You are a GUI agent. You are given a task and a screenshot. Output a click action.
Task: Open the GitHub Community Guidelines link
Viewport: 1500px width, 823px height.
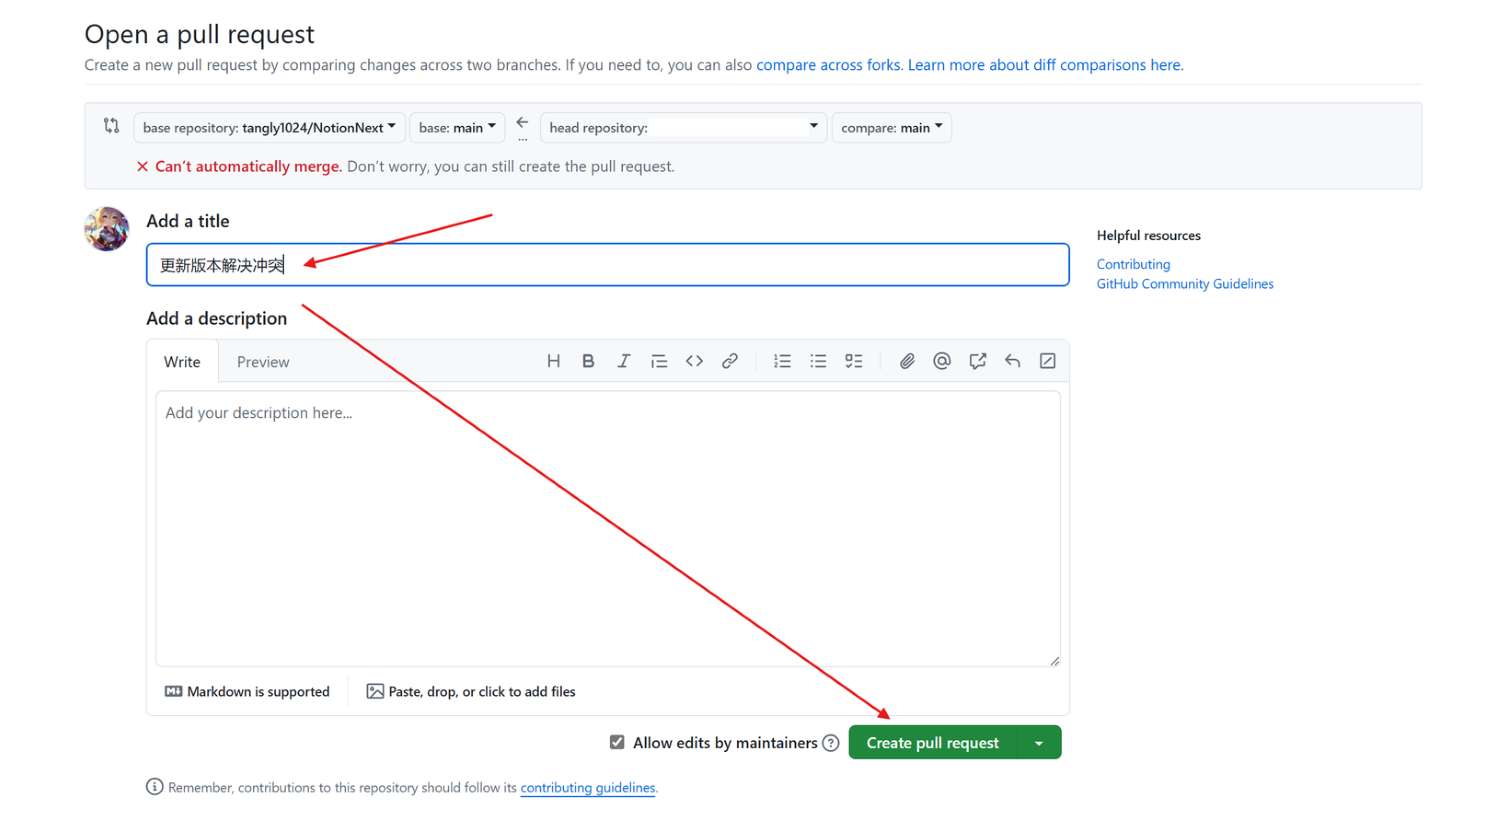[1185, 284]
